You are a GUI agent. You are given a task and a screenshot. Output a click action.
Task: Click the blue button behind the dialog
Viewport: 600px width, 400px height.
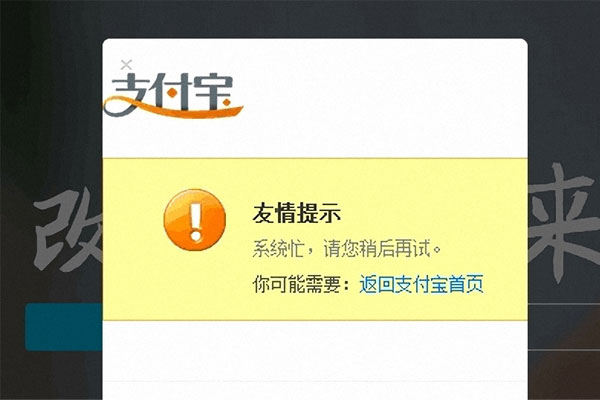(64, 327)
